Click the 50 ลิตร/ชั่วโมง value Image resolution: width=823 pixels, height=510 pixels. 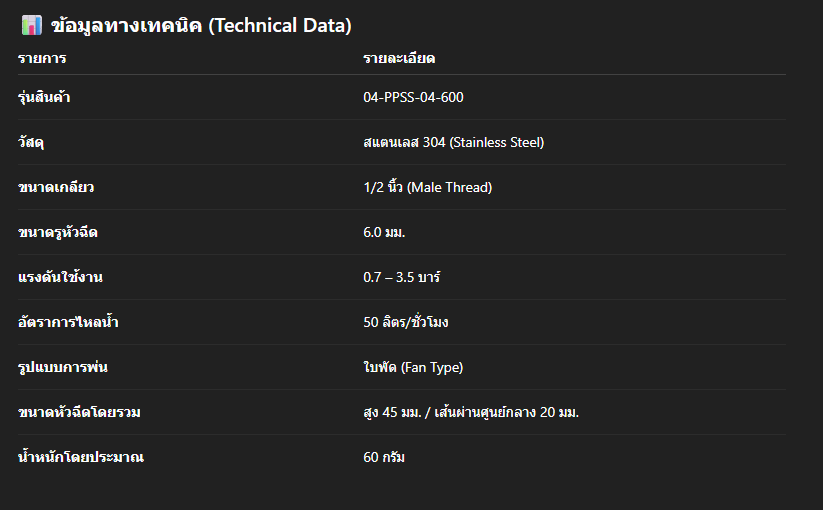(412, 322)
